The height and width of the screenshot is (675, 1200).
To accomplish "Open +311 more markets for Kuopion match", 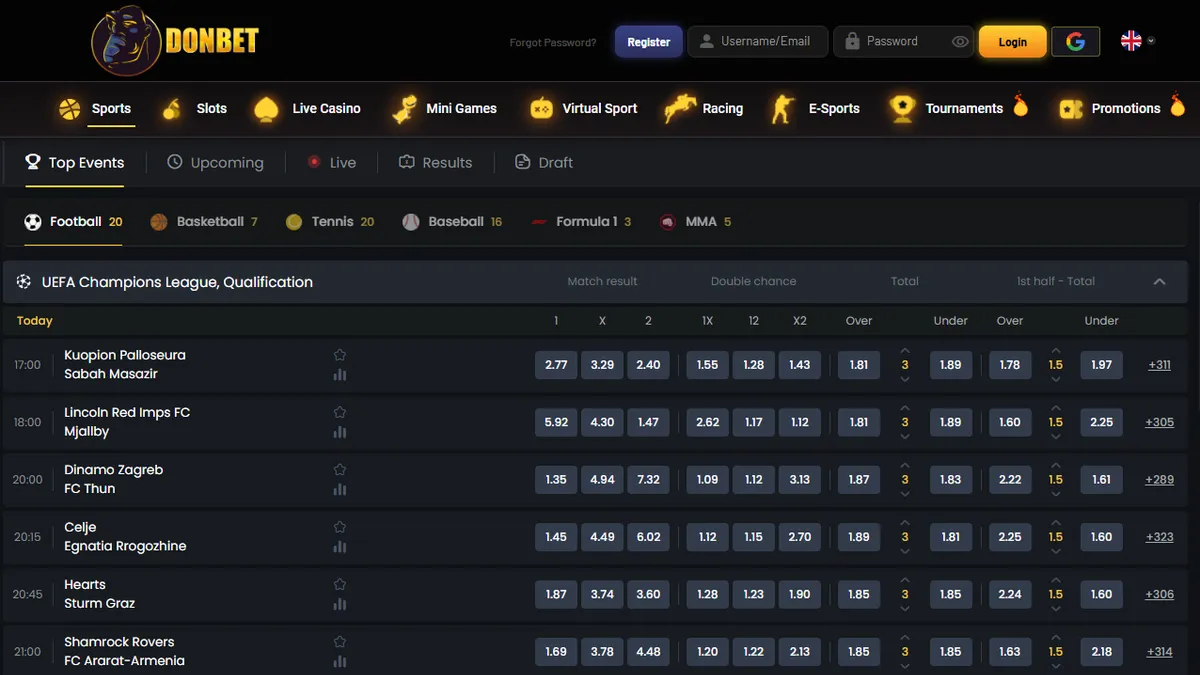I will [1160, 365].
